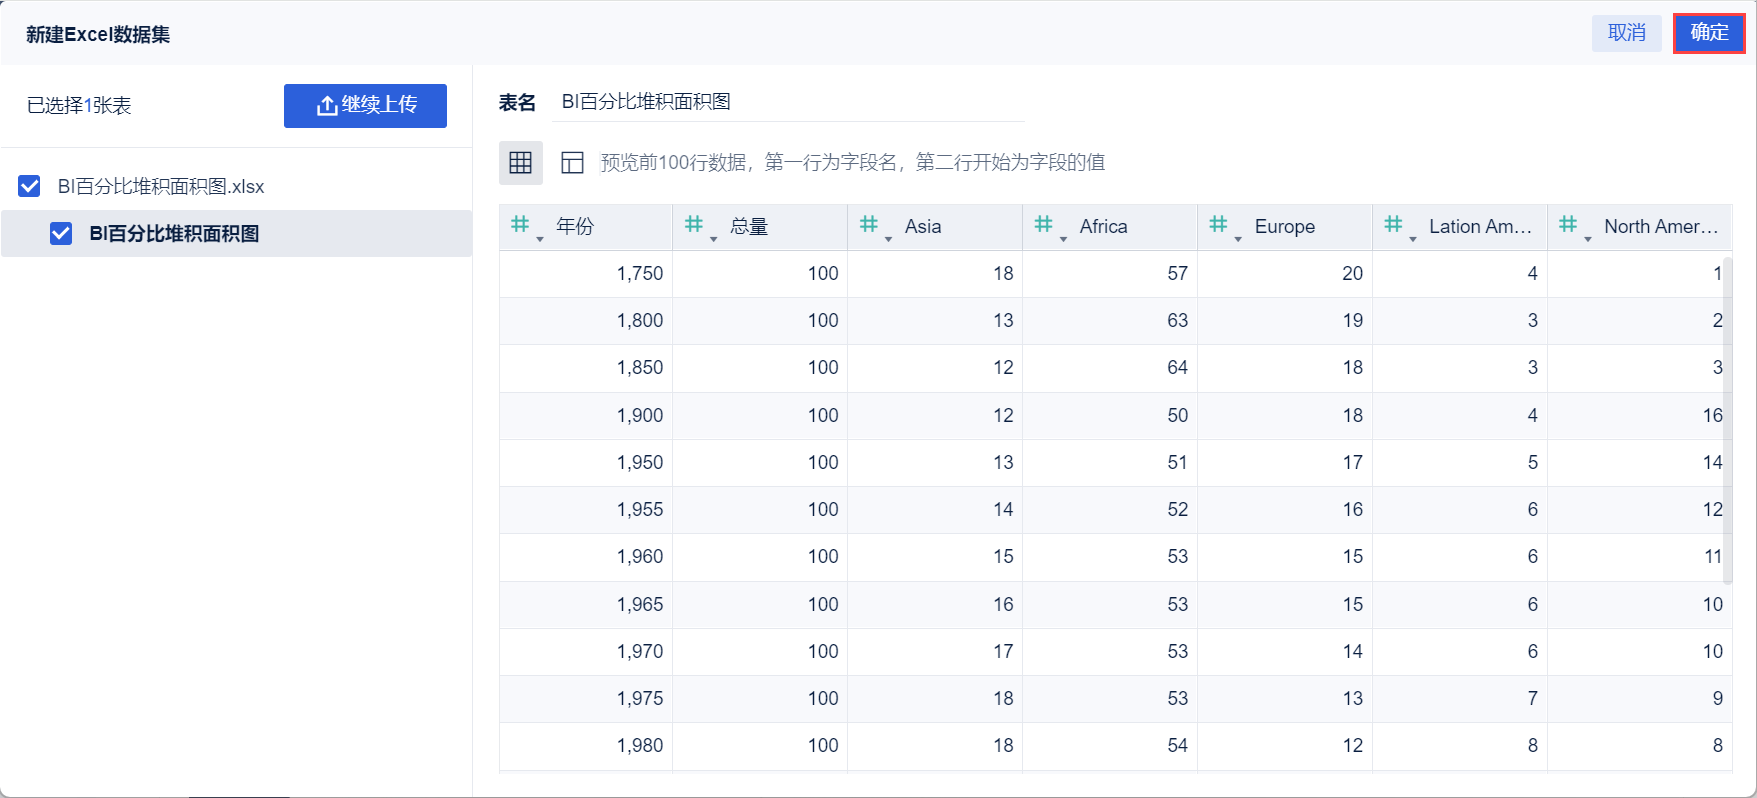Switch to table grid preview icon

click(x=521, y=163)
